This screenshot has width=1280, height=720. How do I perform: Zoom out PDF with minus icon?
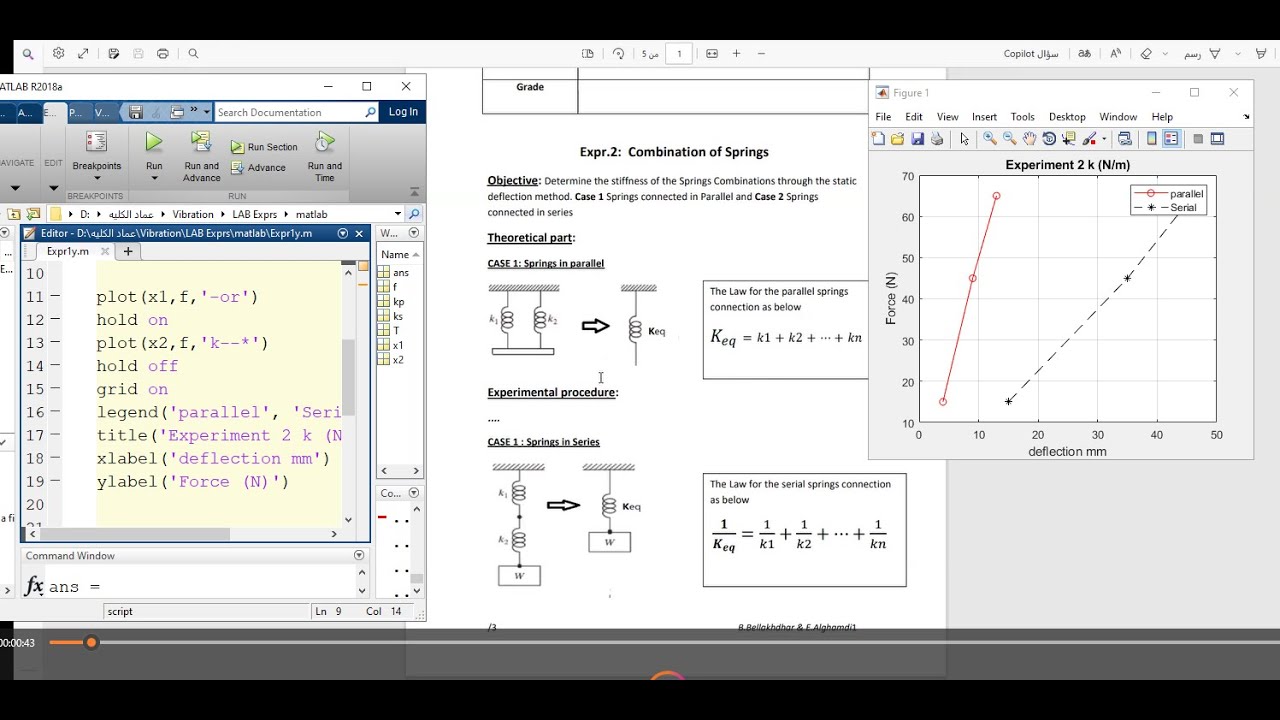762,54
